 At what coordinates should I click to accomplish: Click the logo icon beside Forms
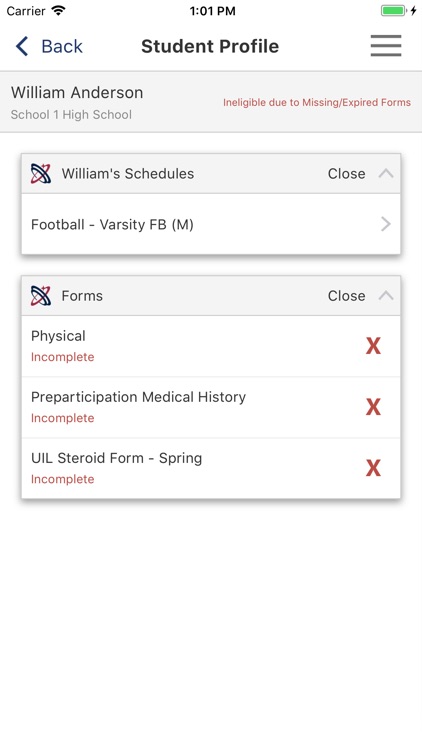point(41,296)
